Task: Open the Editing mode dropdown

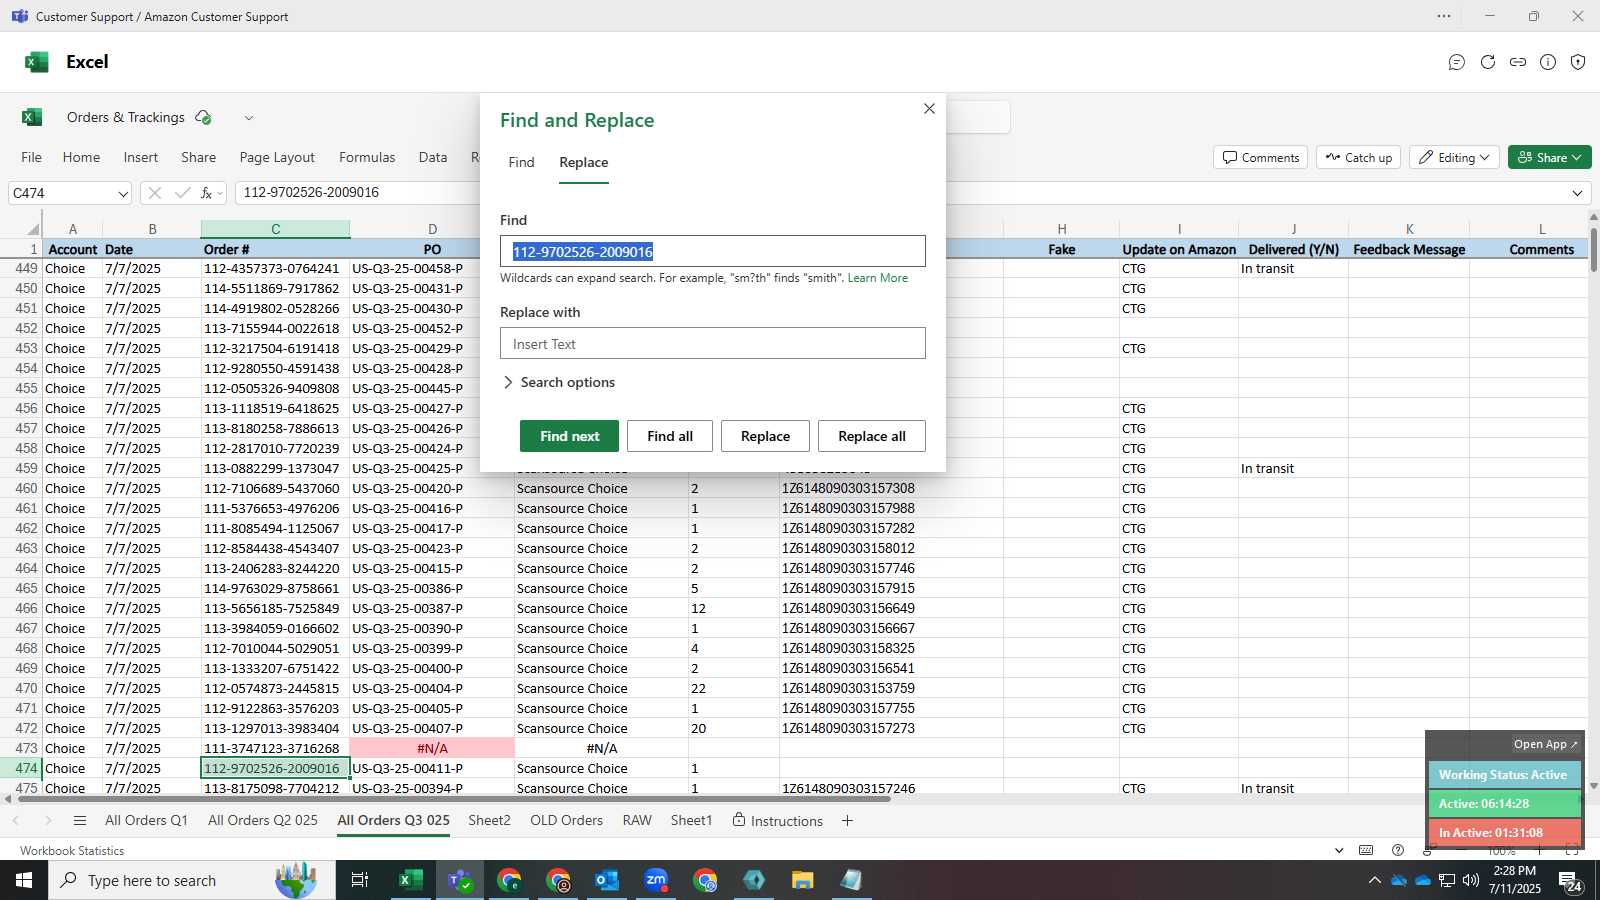Action: (1454, 157)
